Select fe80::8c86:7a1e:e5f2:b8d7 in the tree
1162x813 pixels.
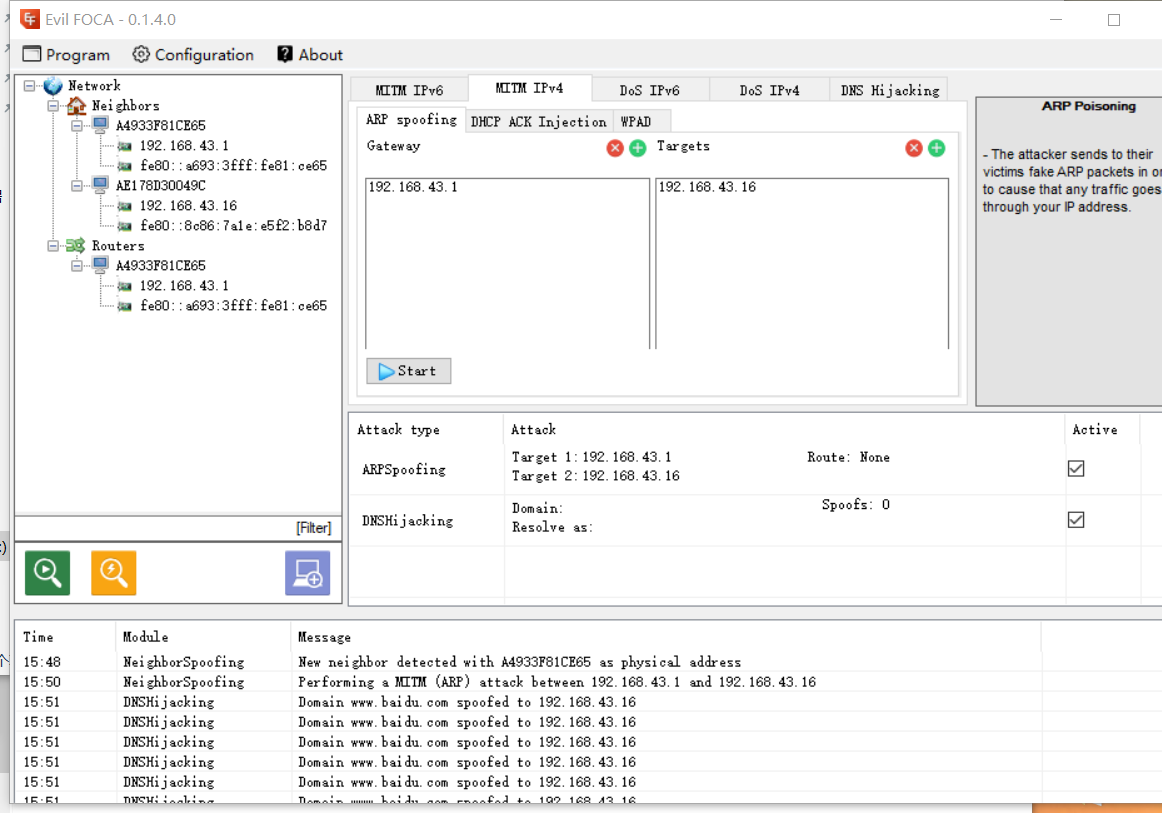[233, 225]
